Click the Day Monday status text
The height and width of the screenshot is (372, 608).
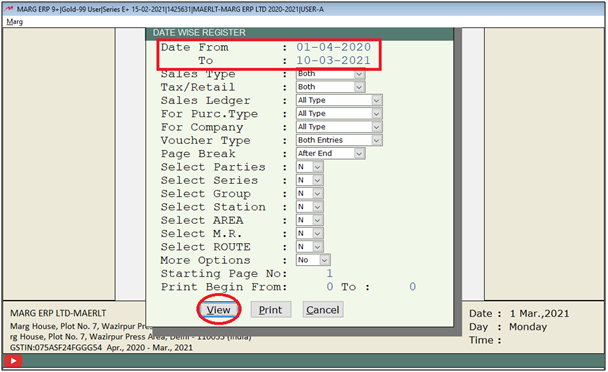click(508, 327)
